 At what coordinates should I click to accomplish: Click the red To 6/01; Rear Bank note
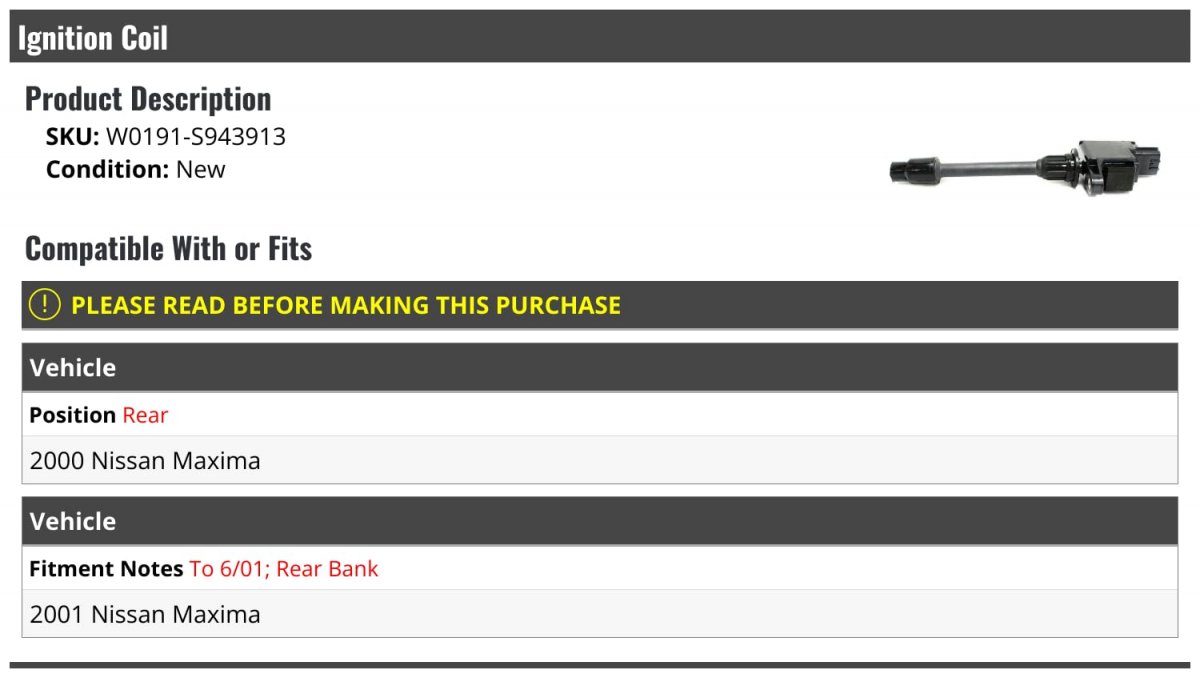284,569
